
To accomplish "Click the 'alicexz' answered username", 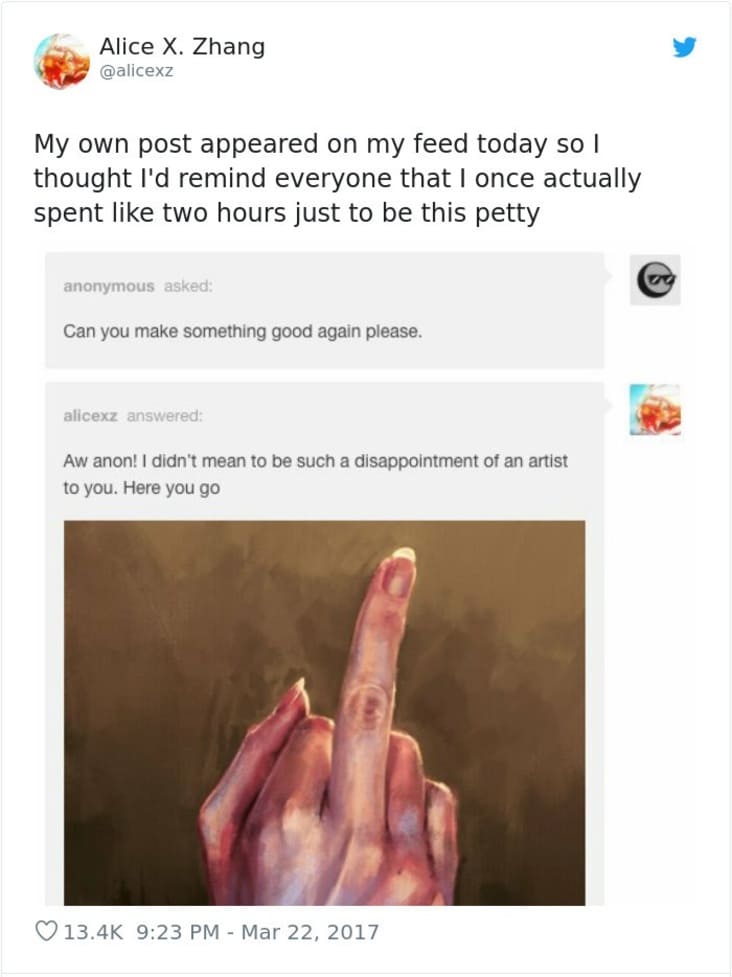I will pos(90,416).
